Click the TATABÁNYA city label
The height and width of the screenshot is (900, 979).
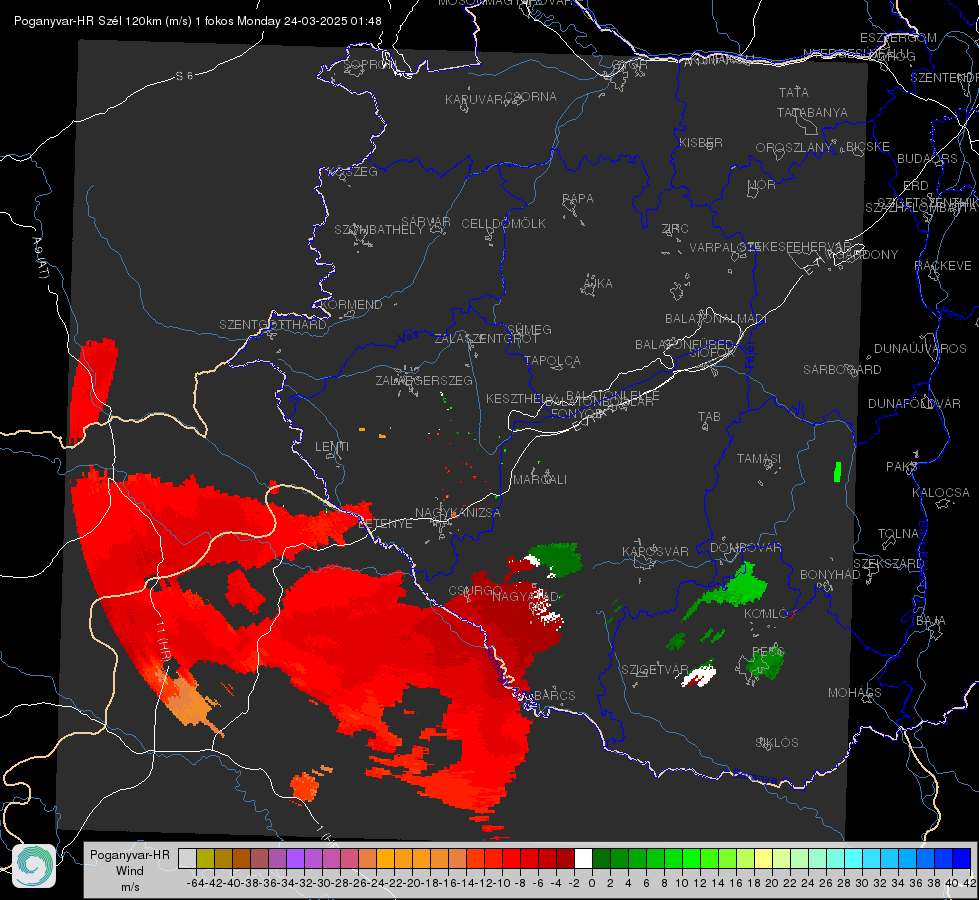[x=812, y=112]
